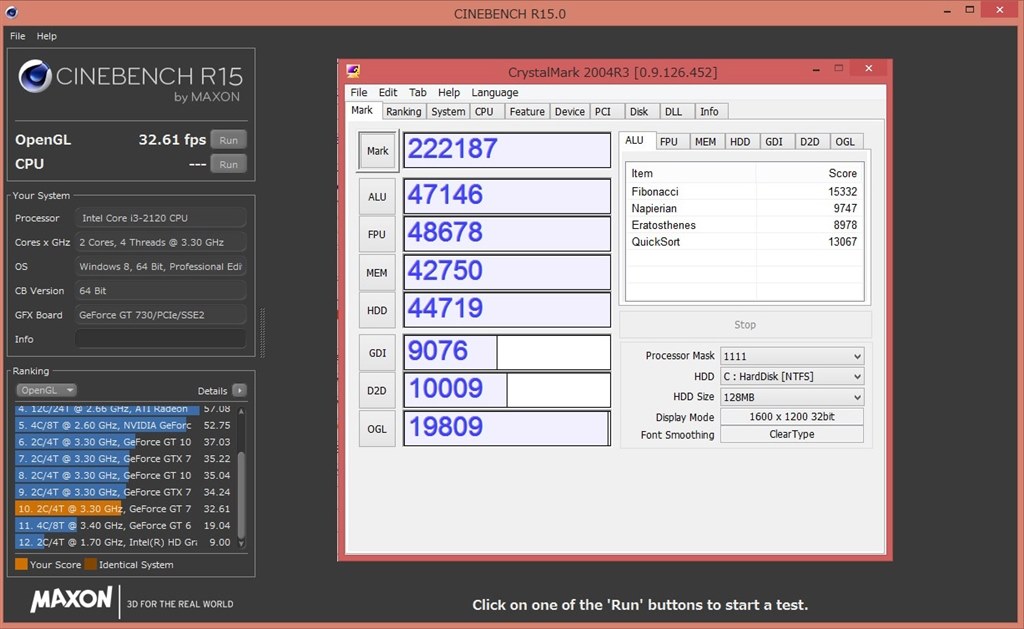Click the Cinebench app icon in title bar
1024x629 pixels.
pos(11,12)
